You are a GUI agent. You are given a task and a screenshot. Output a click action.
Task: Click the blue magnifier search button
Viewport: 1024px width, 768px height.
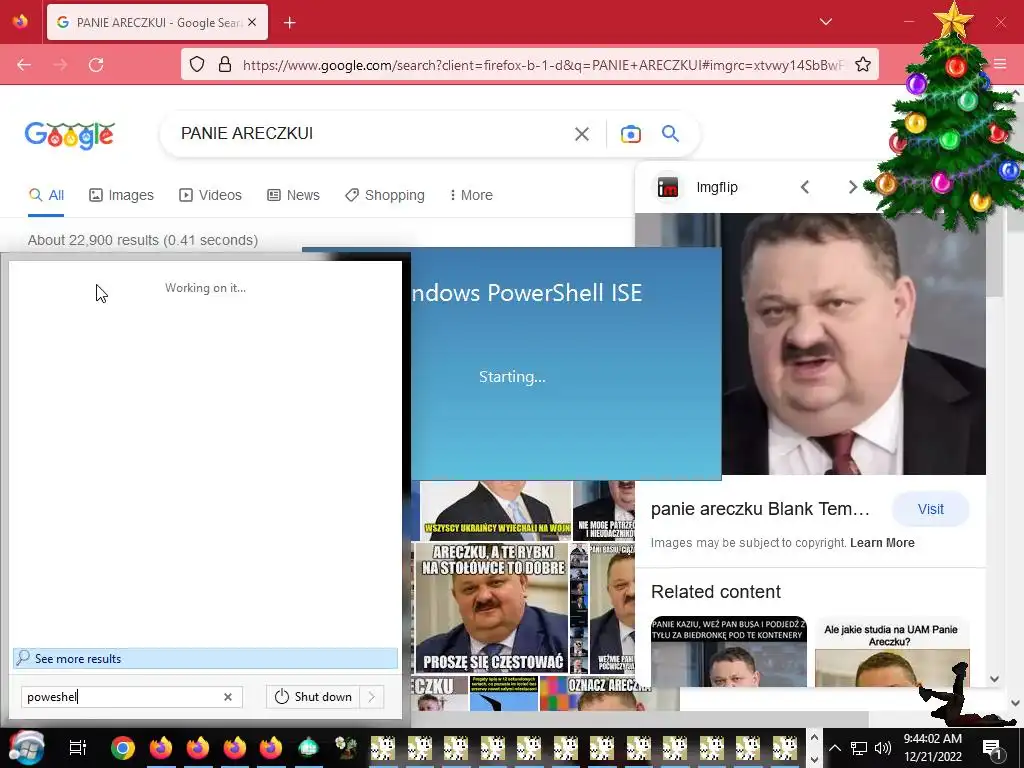pos(670,134)
